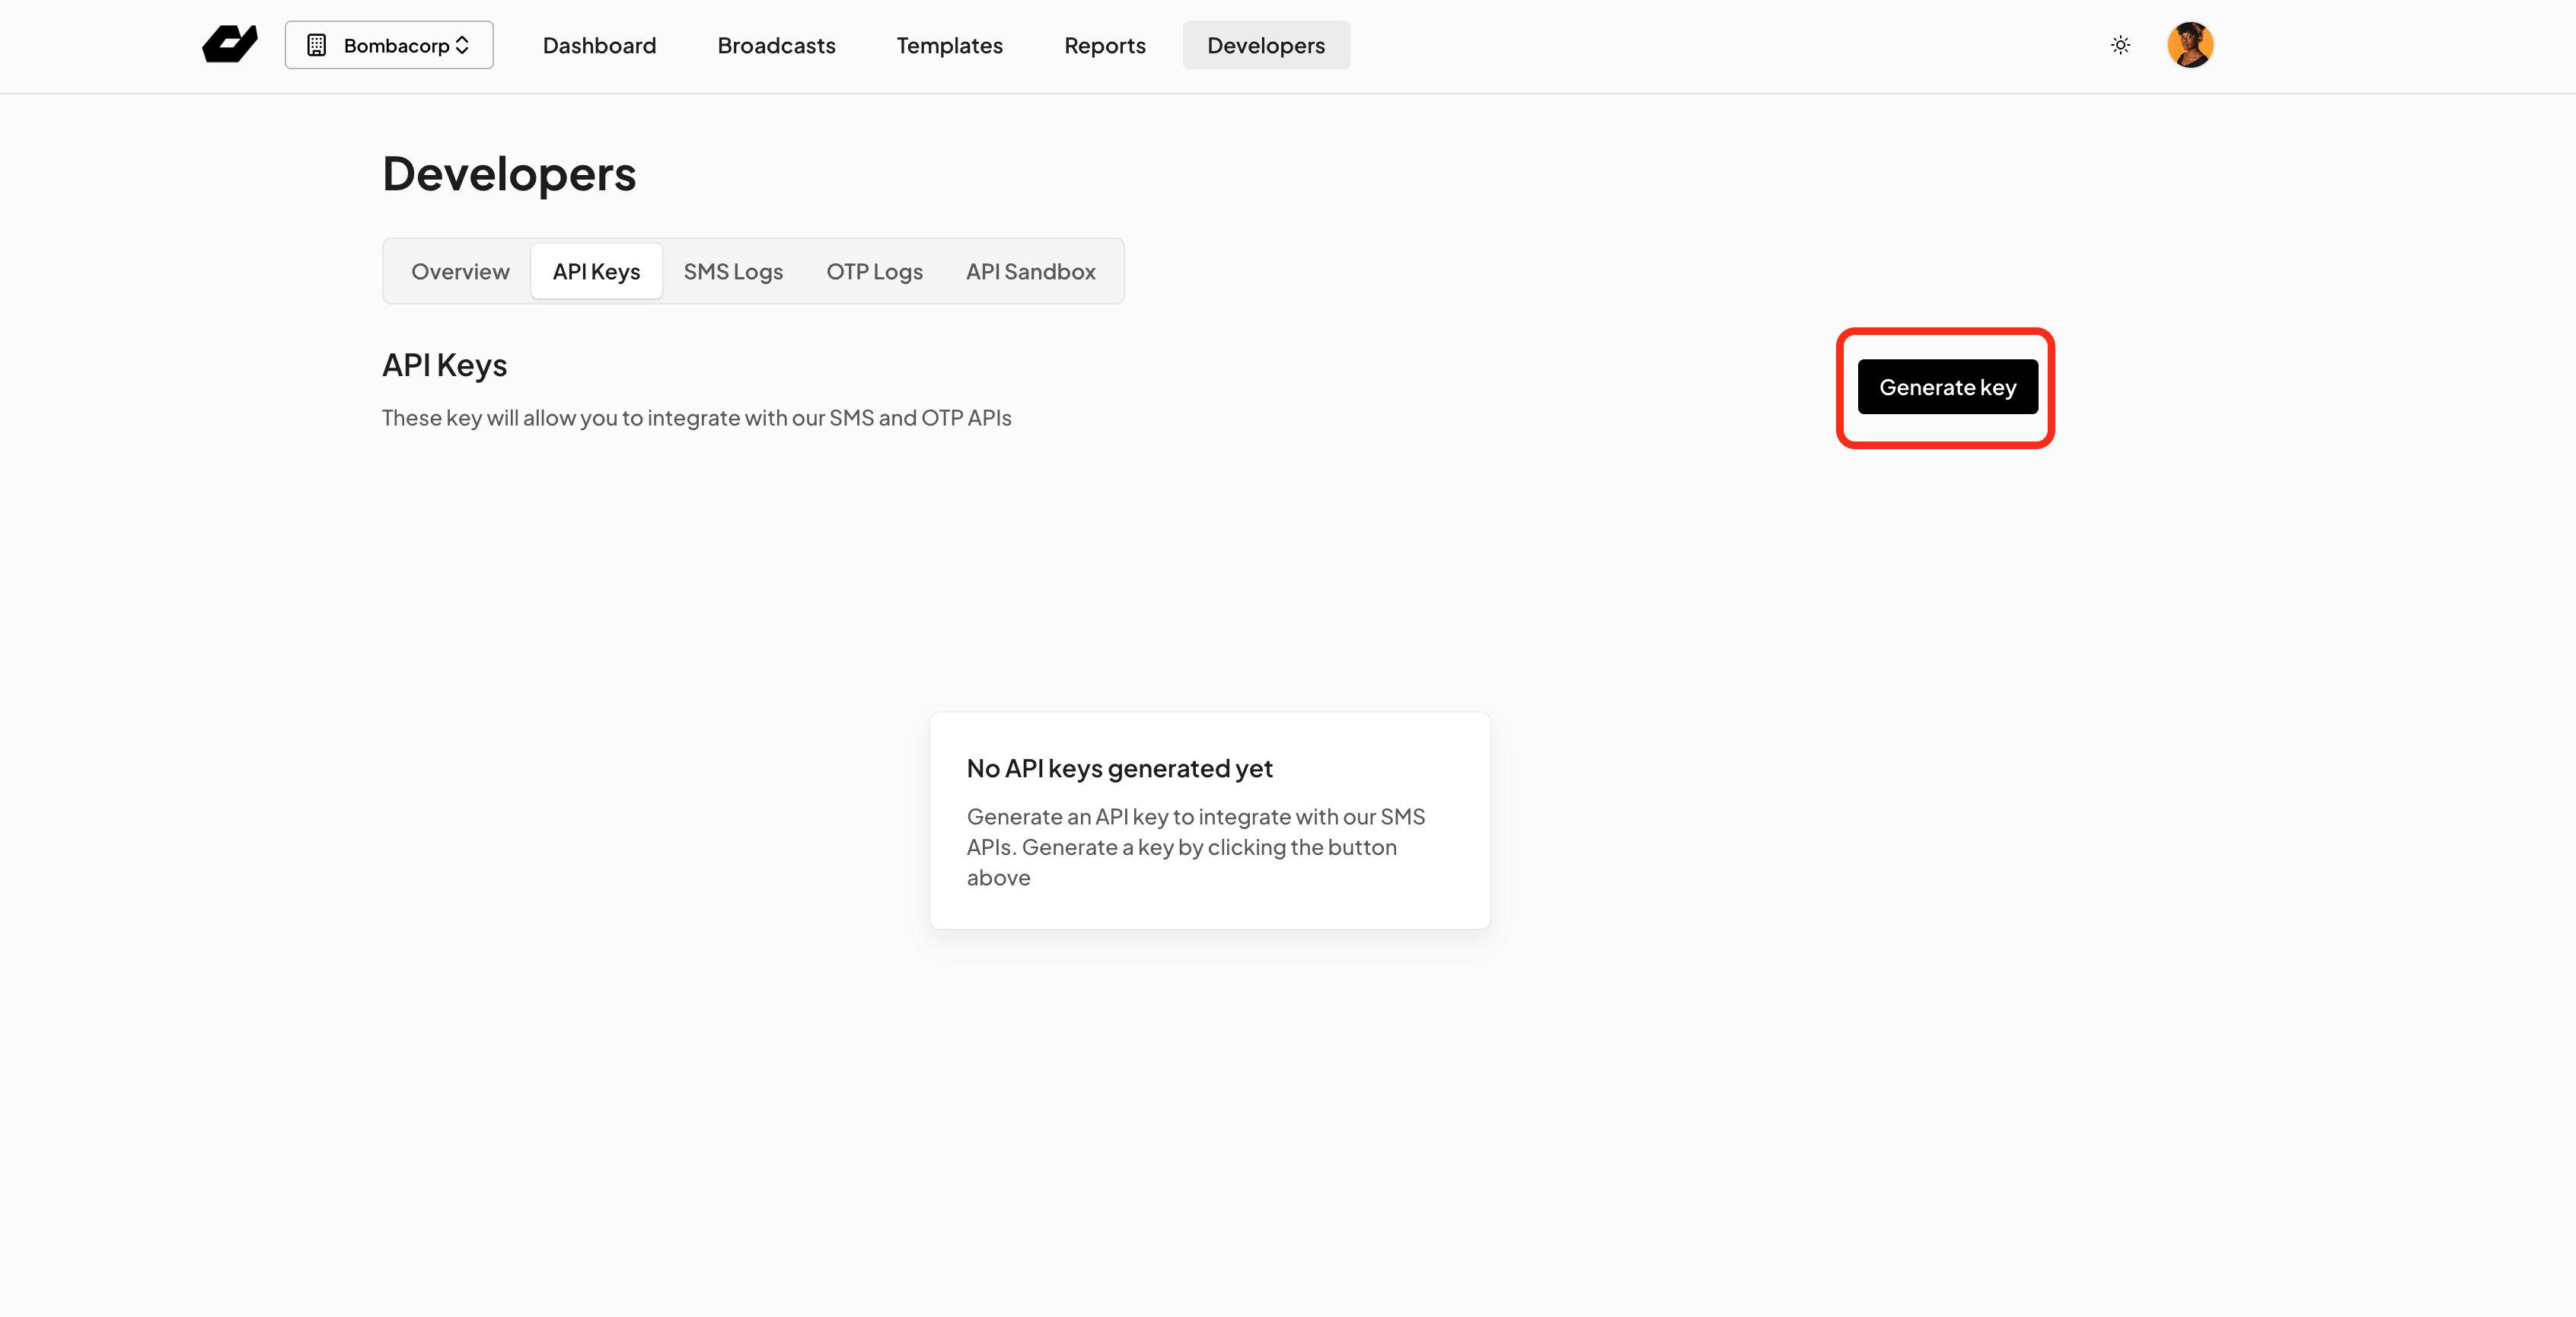Click the app logo icon

tap(230, 45)
